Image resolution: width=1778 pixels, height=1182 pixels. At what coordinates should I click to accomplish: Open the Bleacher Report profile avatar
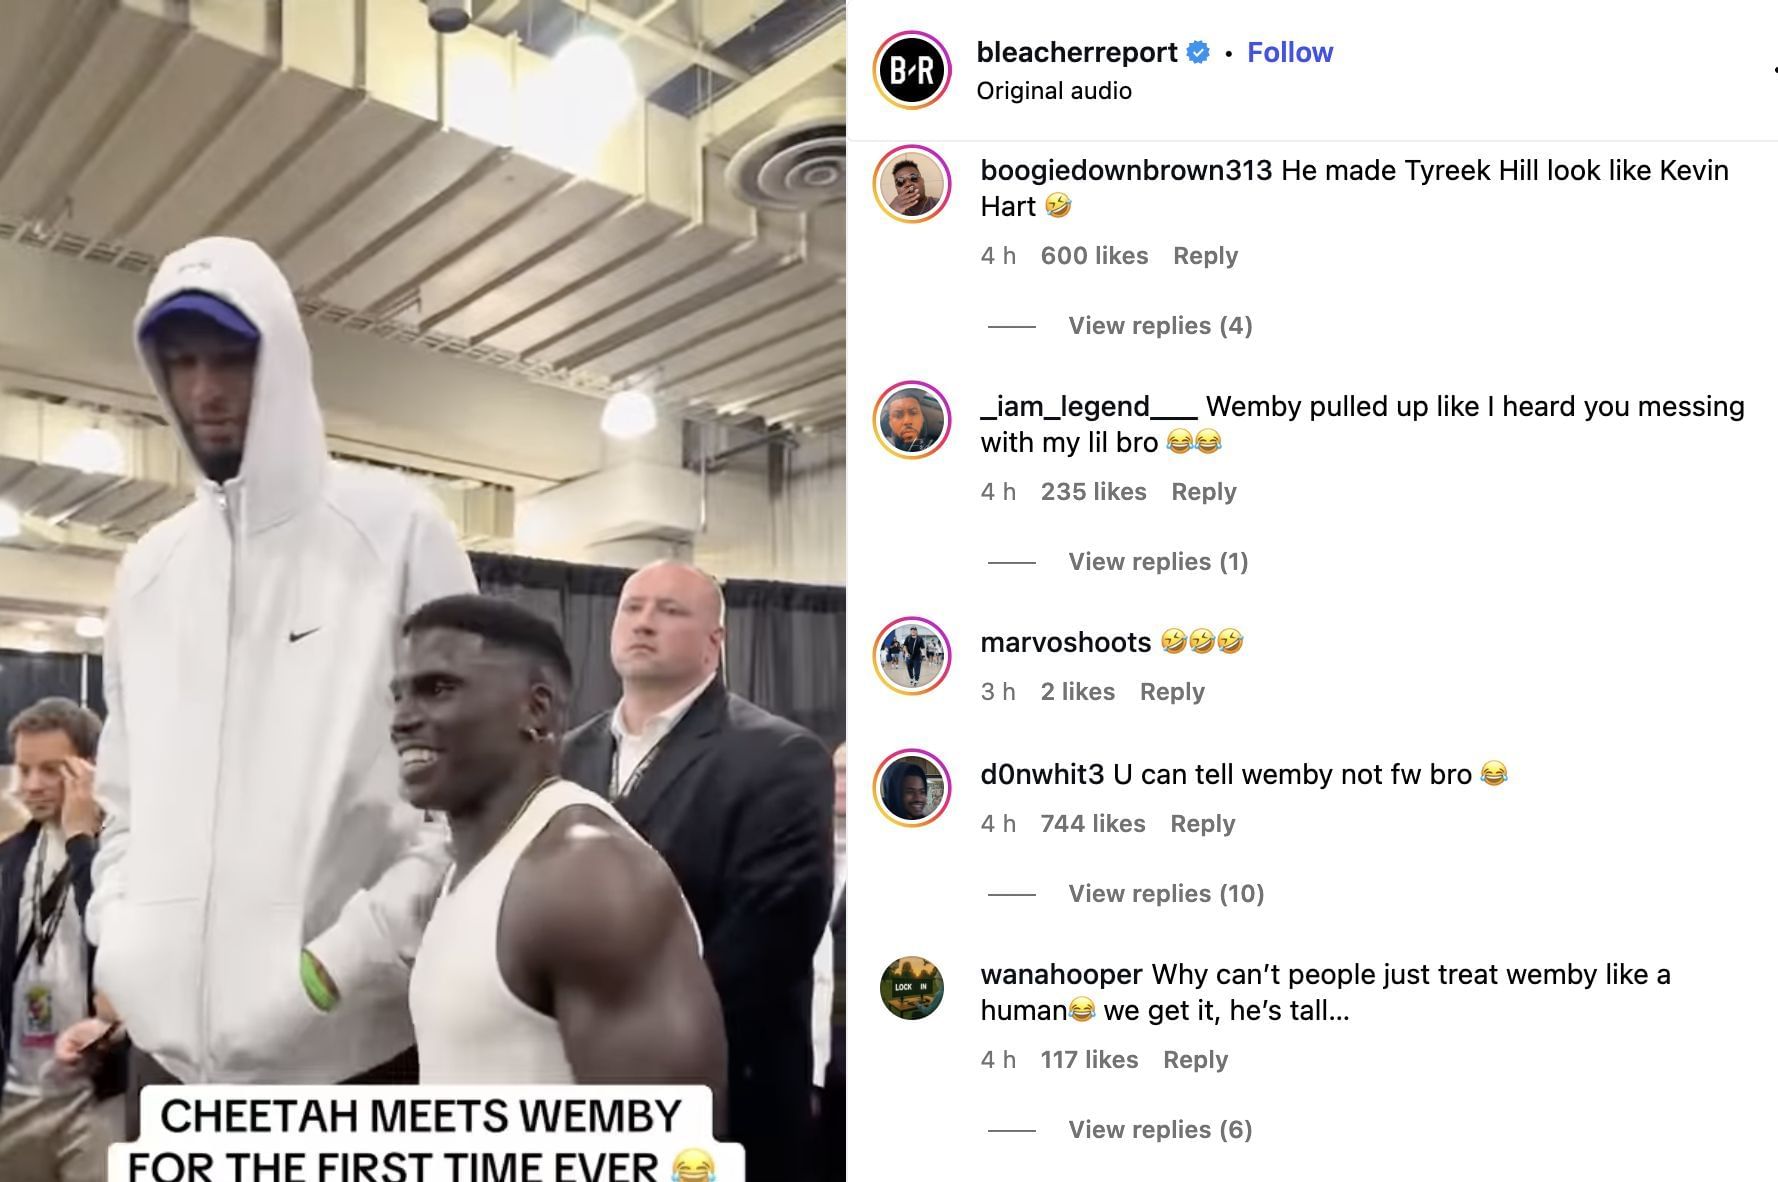(x=911, y=69)
